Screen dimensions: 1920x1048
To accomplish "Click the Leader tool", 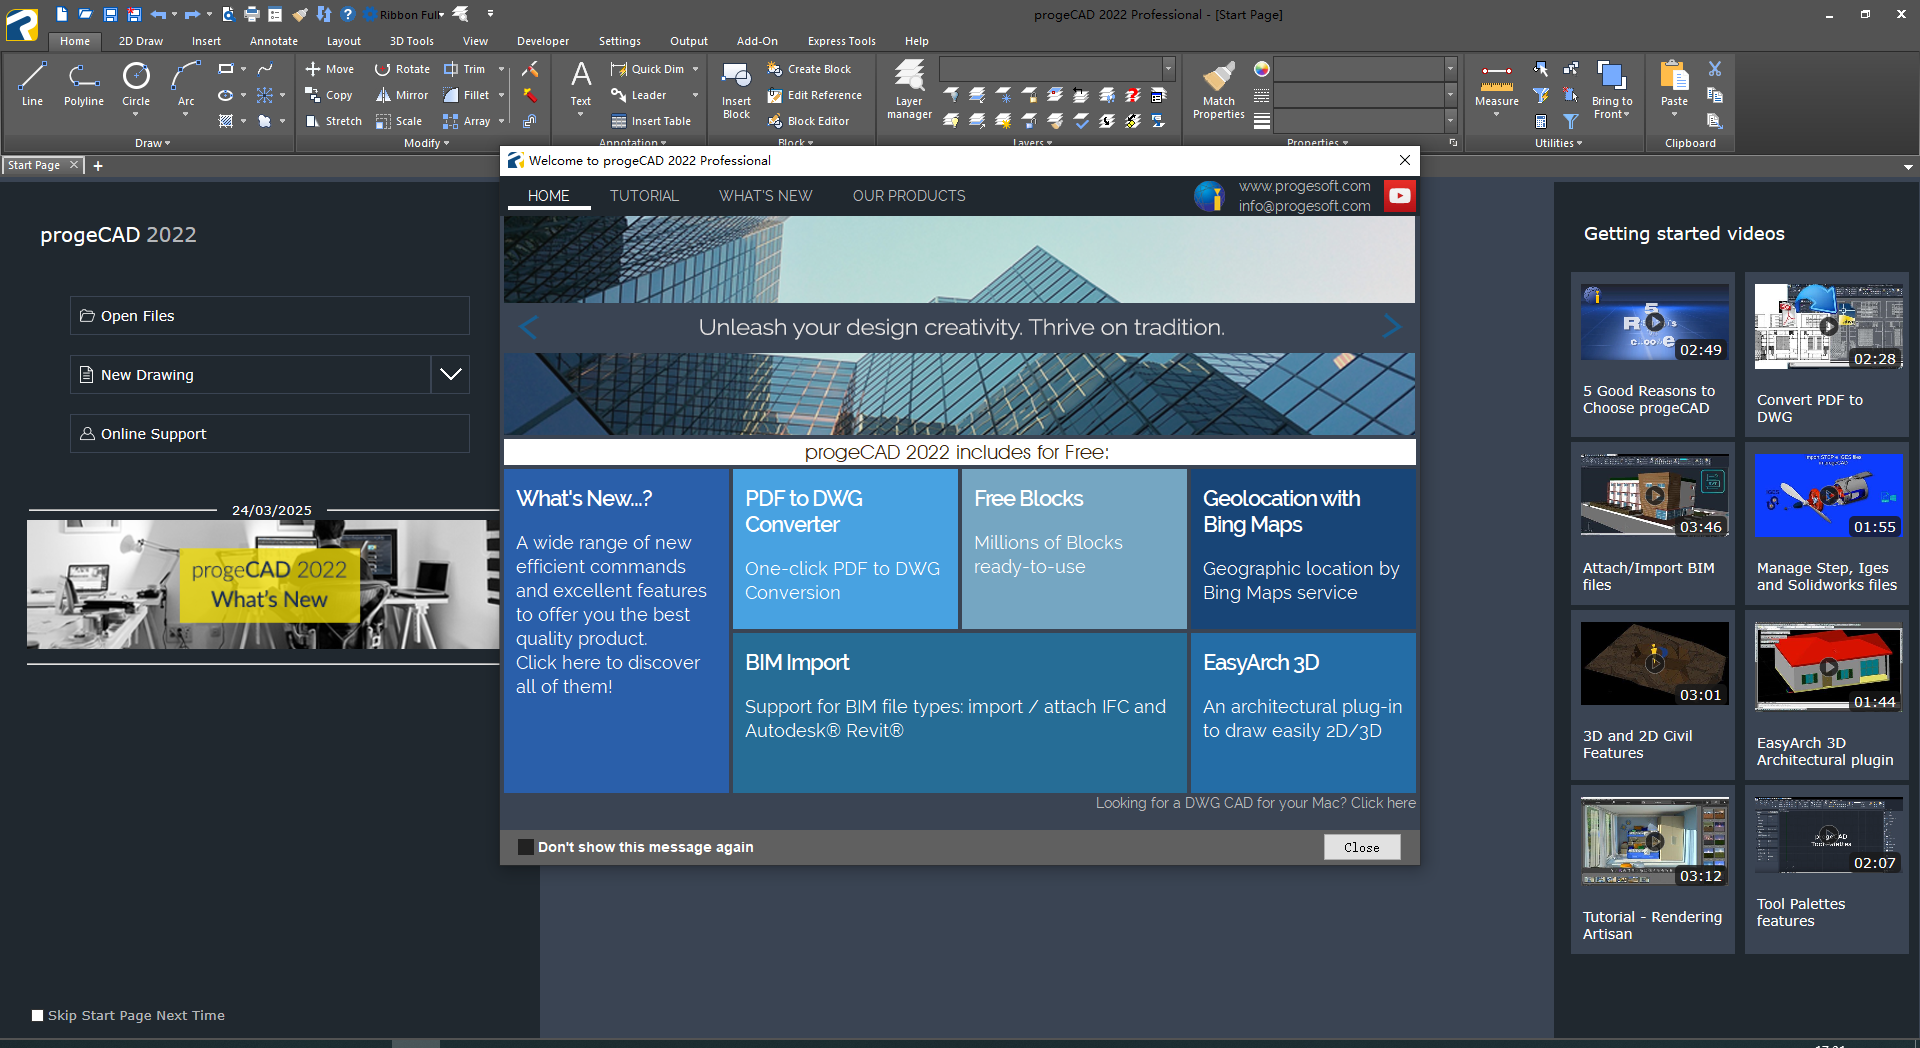I will point(639,95).
